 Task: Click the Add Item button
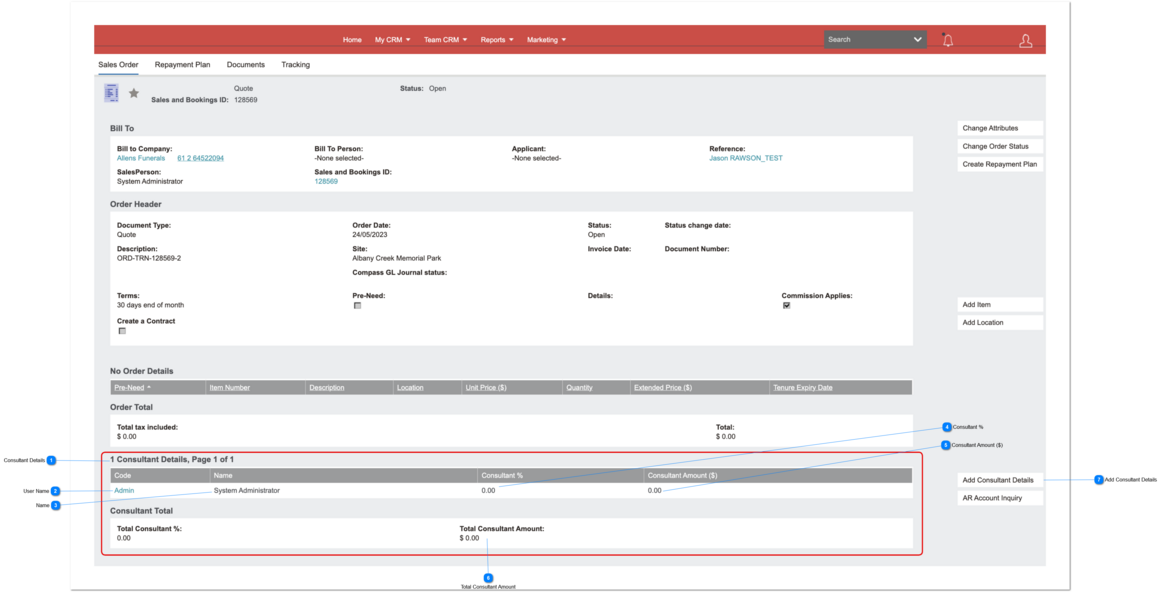tap(1000, 305)
